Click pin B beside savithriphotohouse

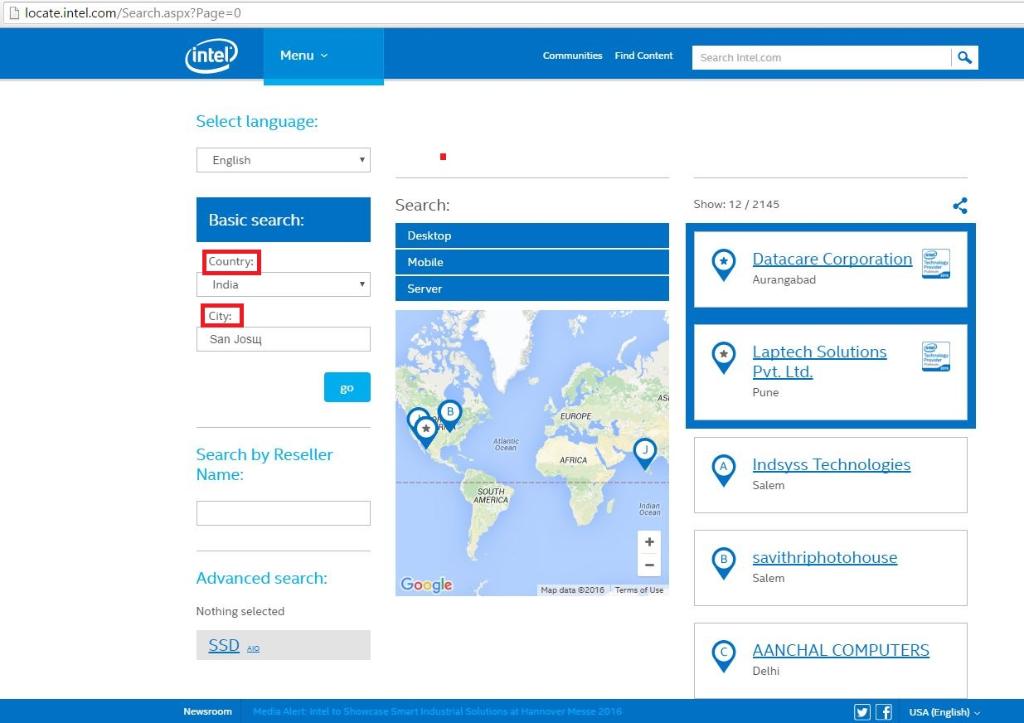click(724, 562)
